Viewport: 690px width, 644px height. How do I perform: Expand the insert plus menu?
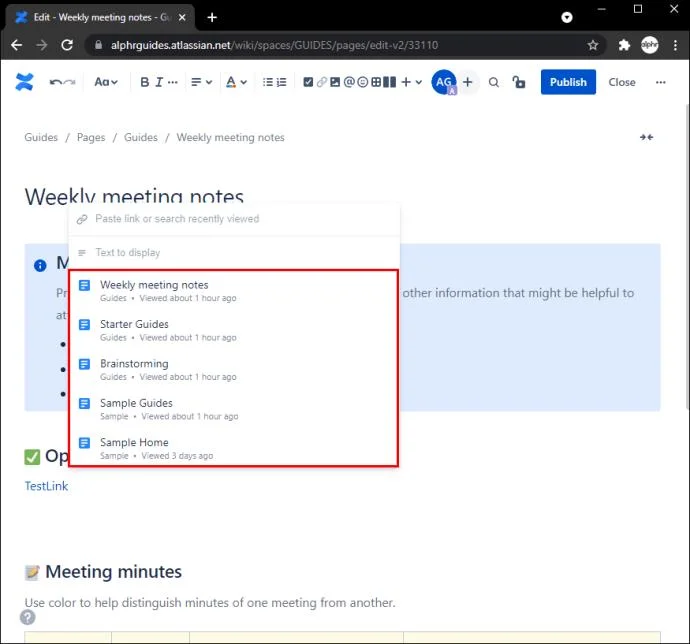411,82
